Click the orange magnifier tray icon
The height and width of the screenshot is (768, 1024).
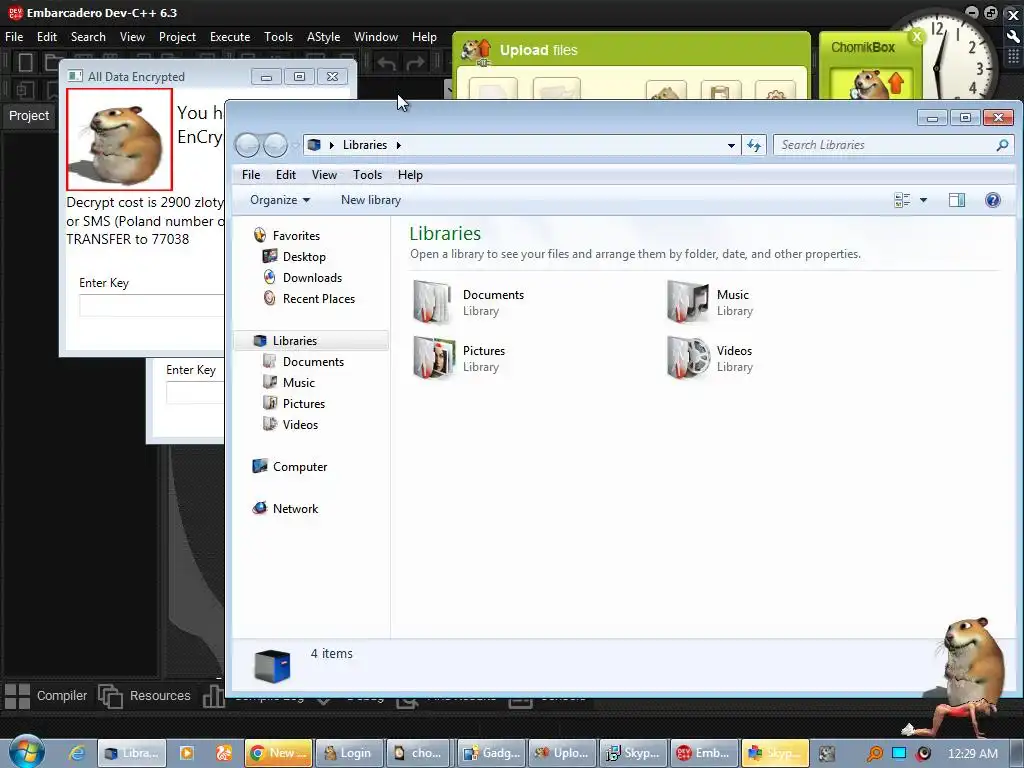click(x=874, y=754)
